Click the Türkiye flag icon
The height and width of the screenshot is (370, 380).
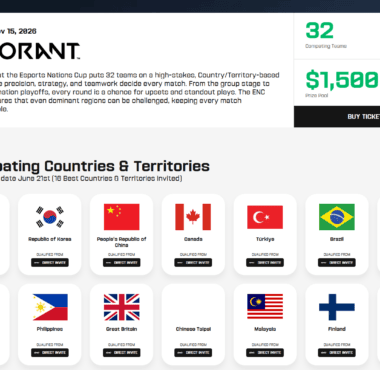265,217
